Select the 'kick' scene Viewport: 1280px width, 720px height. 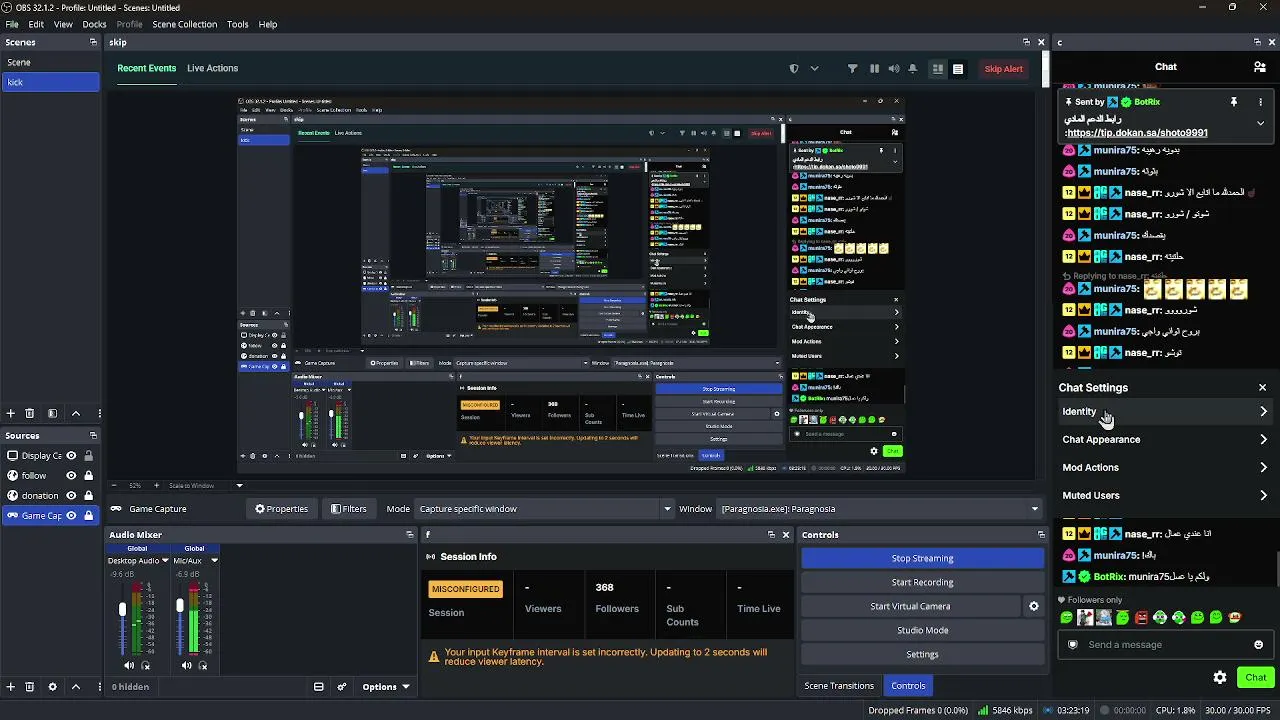point(50,82)
